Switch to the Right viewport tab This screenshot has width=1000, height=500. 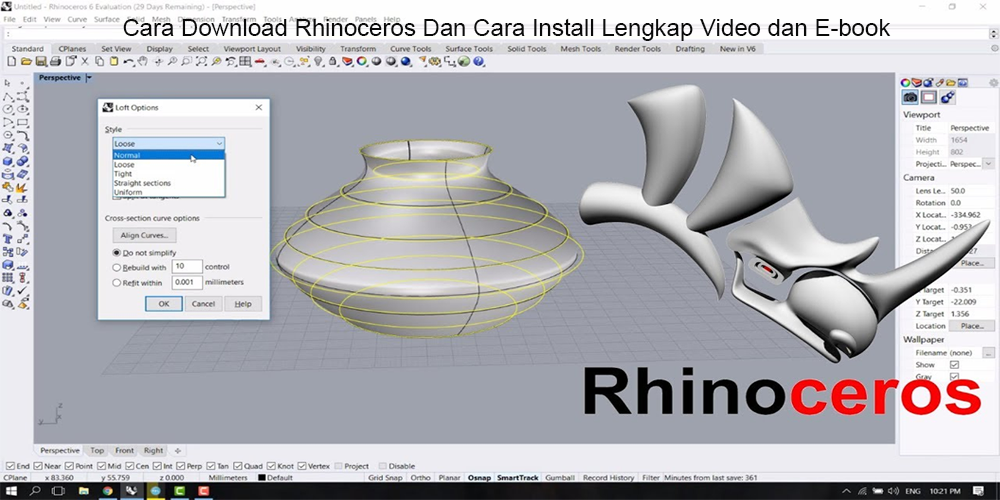click(x=153, y=450)
